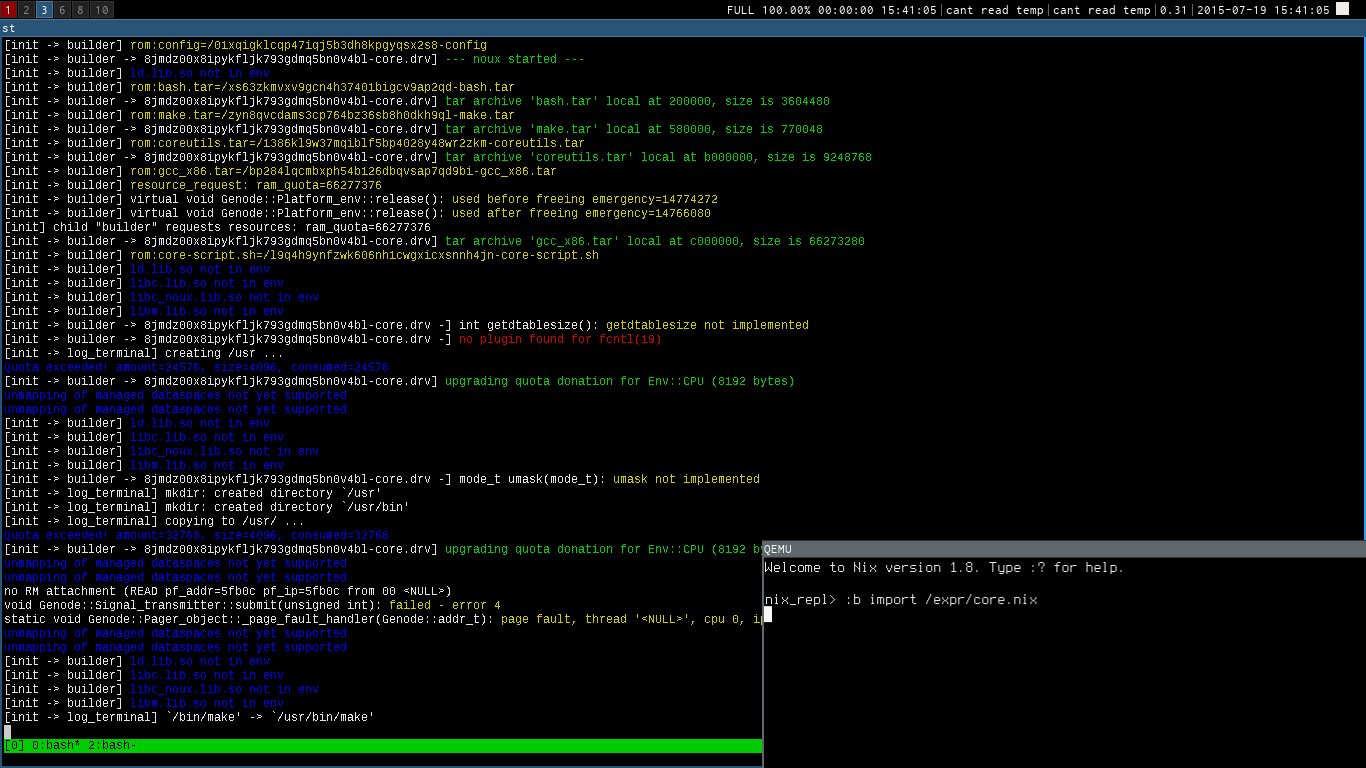Switch to workspace 6 tag
The image size is (1366, 768).
point(62,10)
